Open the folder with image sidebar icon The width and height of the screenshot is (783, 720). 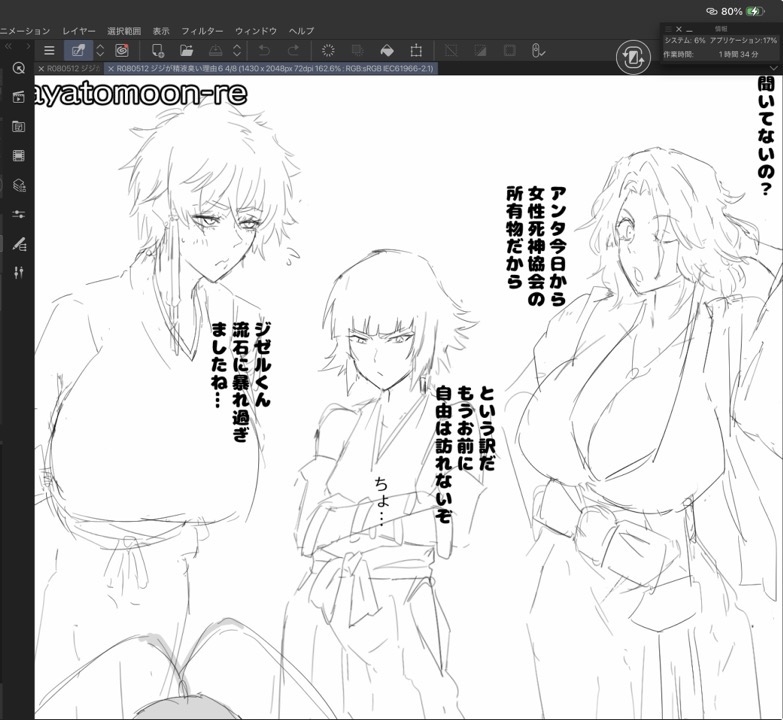pyautogui.click(x=18, y=126)
